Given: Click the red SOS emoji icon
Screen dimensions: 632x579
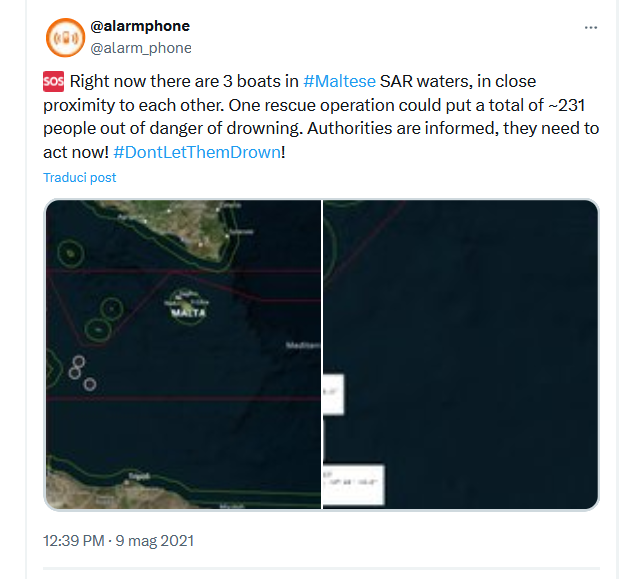Looking at the screenshot, I should (x=54, y=81).
